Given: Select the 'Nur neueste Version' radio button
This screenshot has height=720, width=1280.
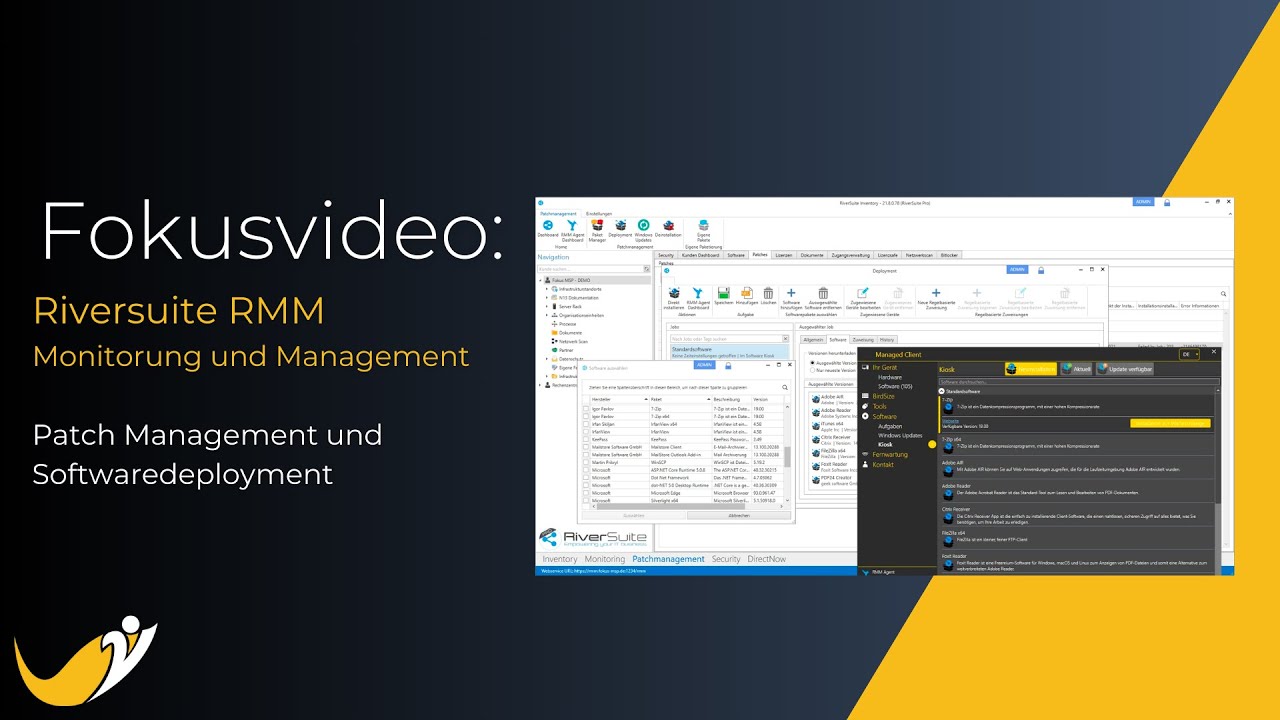Looking at the screenshot, I should point(812,371).
